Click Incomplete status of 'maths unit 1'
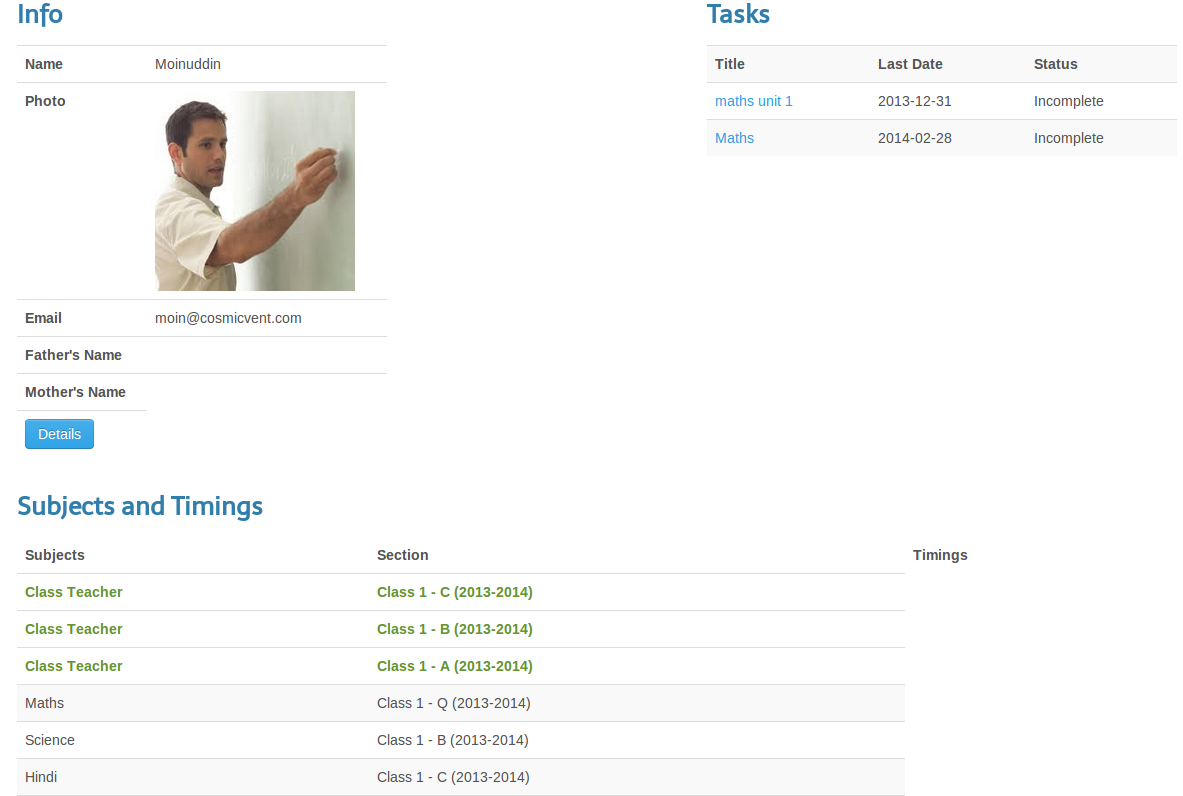Viewport: 1183px width, 796px height. click(1068, 101)
